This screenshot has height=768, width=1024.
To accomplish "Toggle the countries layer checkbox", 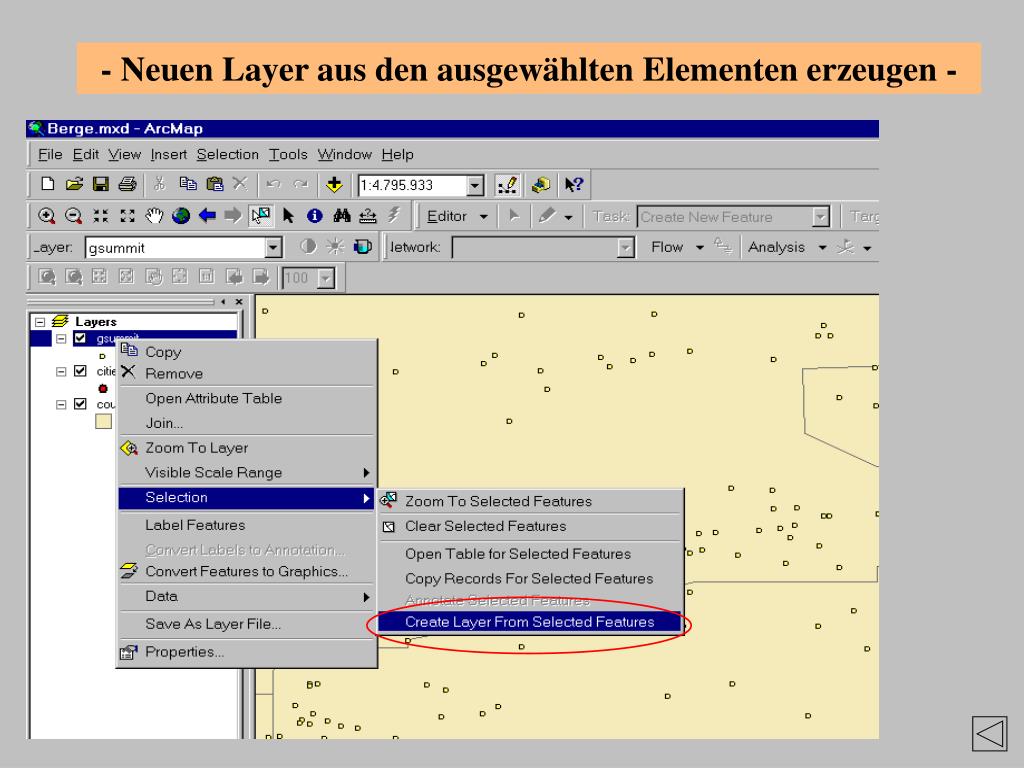I will 80,404.
